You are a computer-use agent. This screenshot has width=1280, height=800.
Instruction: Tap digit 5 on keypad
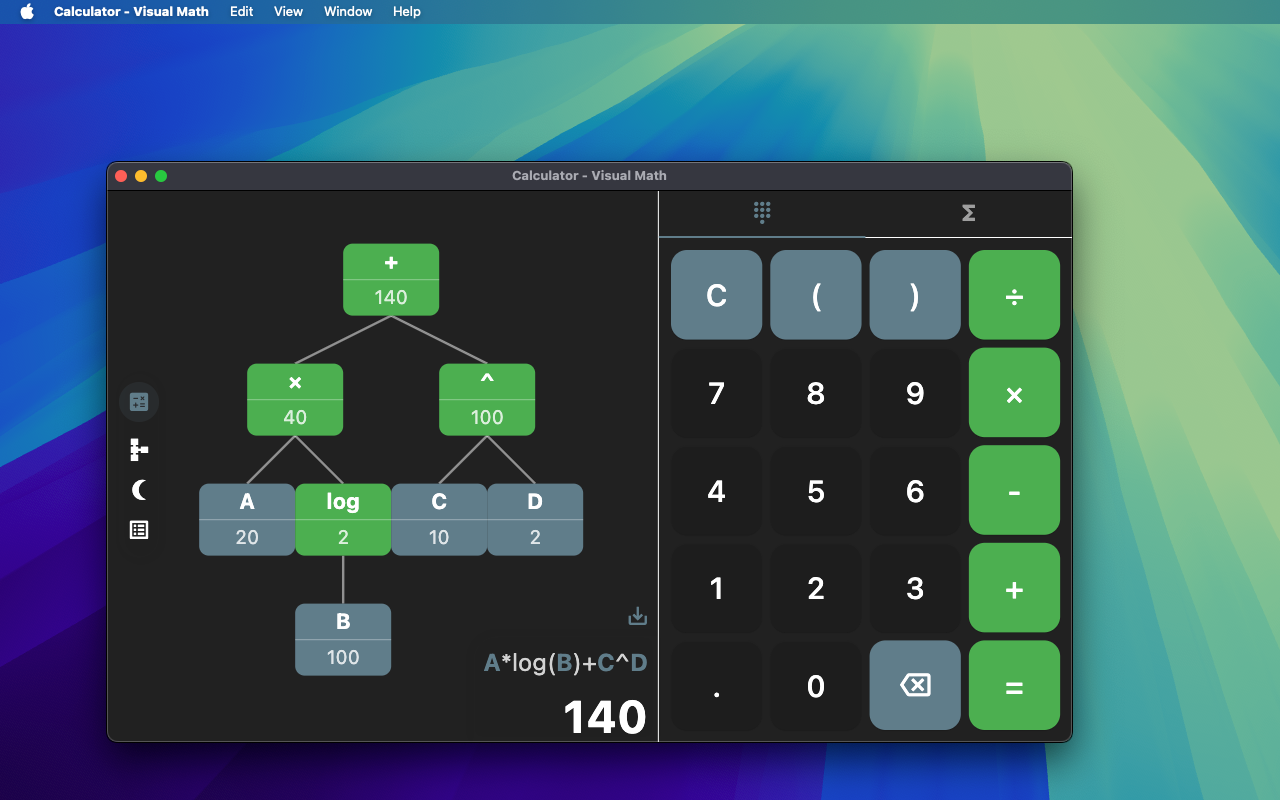[816, 490]
